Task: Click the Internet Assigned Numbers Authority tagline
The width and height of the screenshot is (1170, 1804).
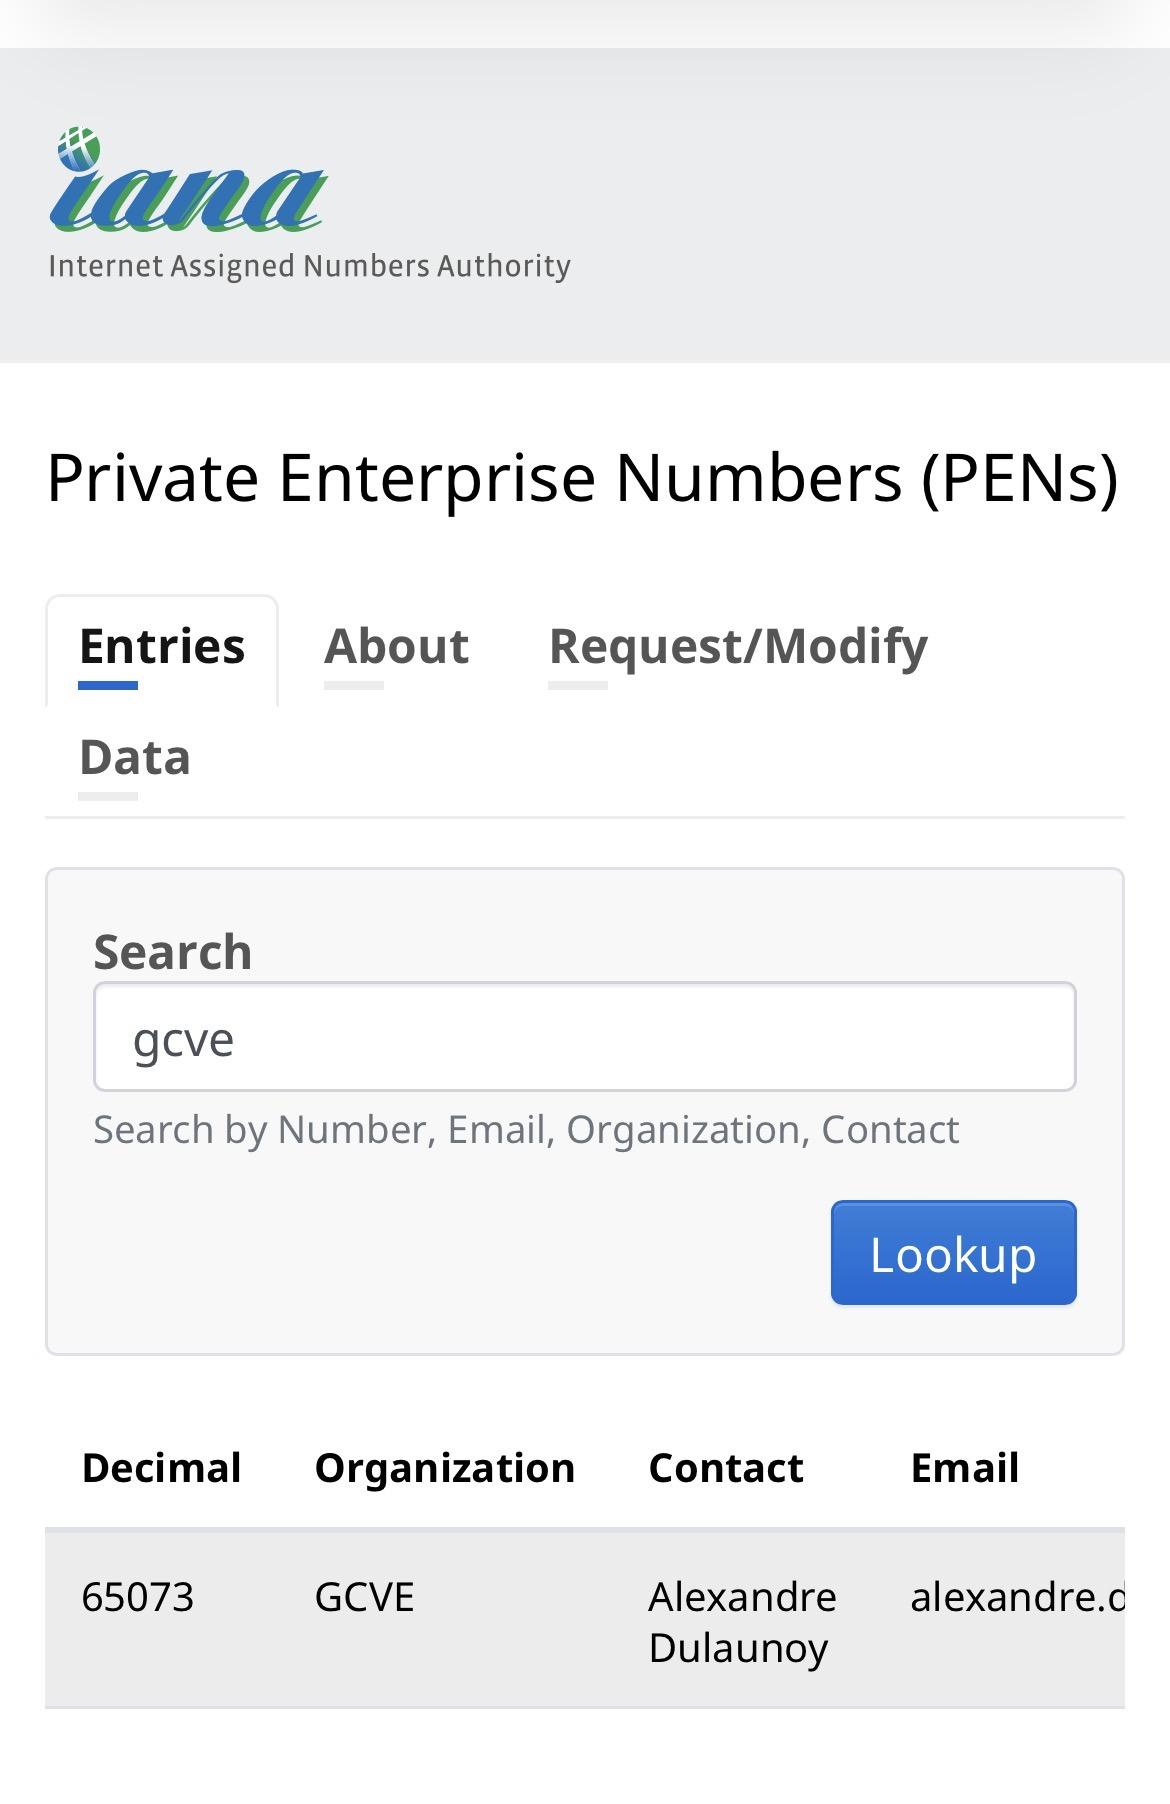Action: click(x=309, y=266)
